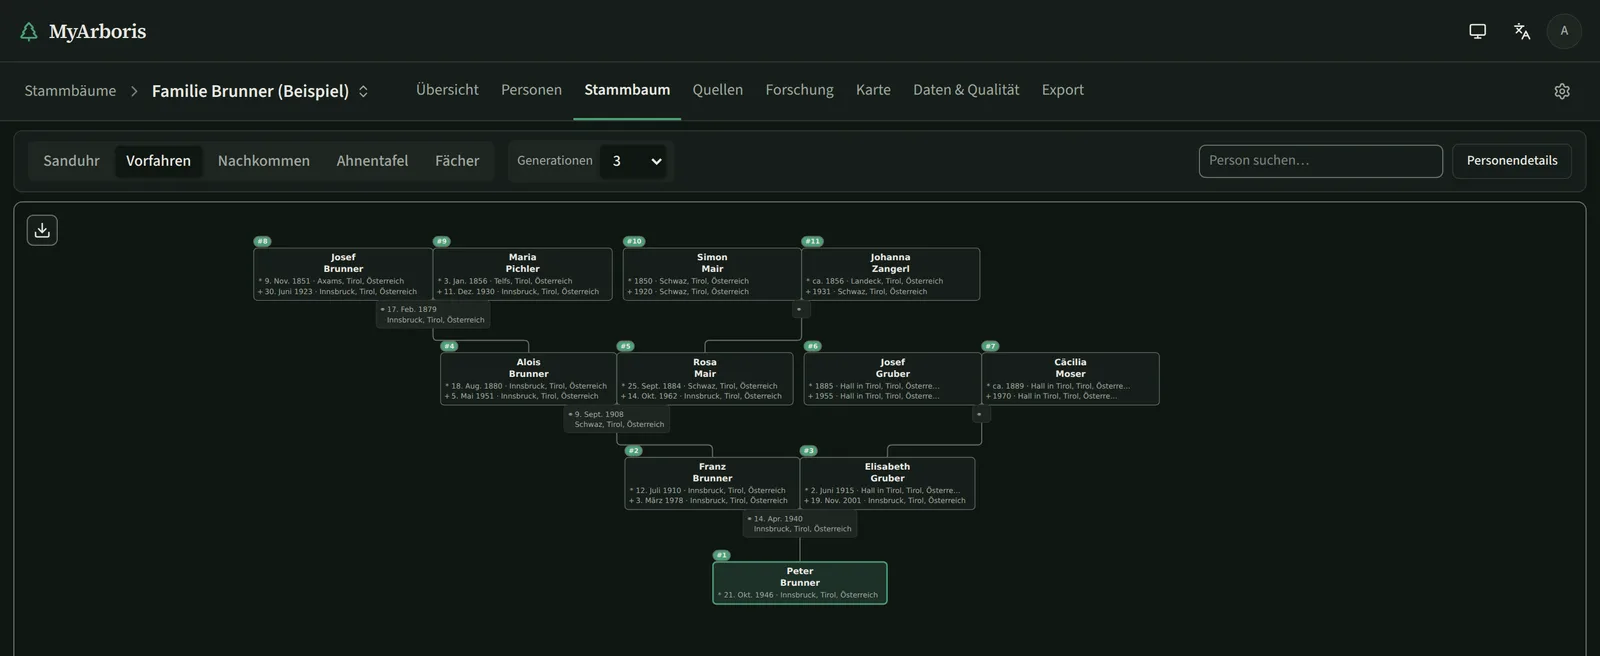Click the #6 badge above Josef Gruber
This screenshot has width=1600, height=656.
point(813,346)
